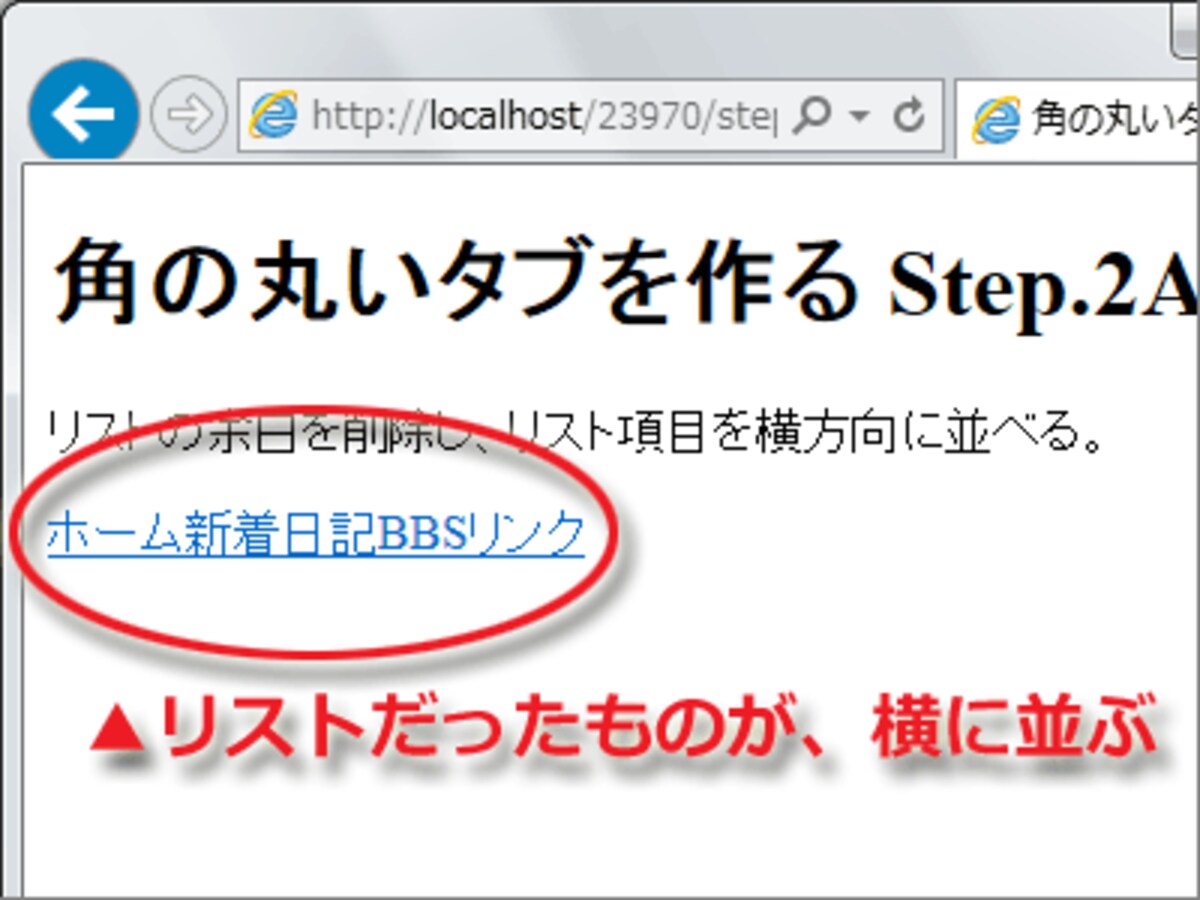
Task: Open the ホーム新着日記BBSリンク link
Action: tap(315, 533)
